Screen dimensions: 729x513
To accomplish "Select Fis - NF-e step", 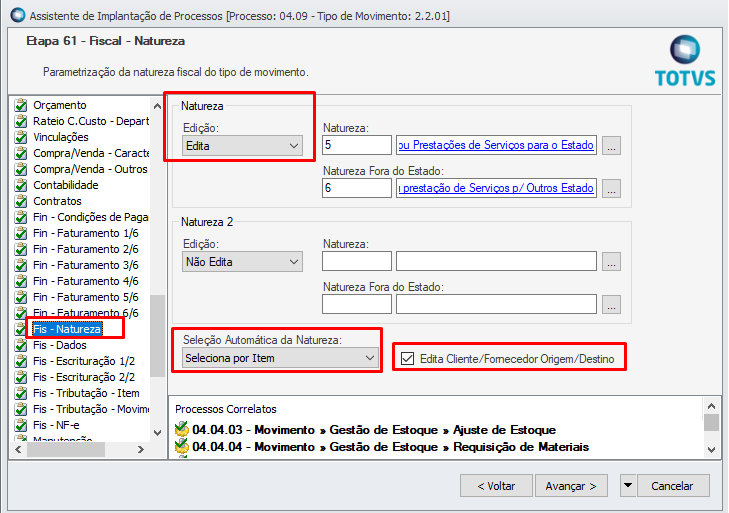I will click(56, 425).
